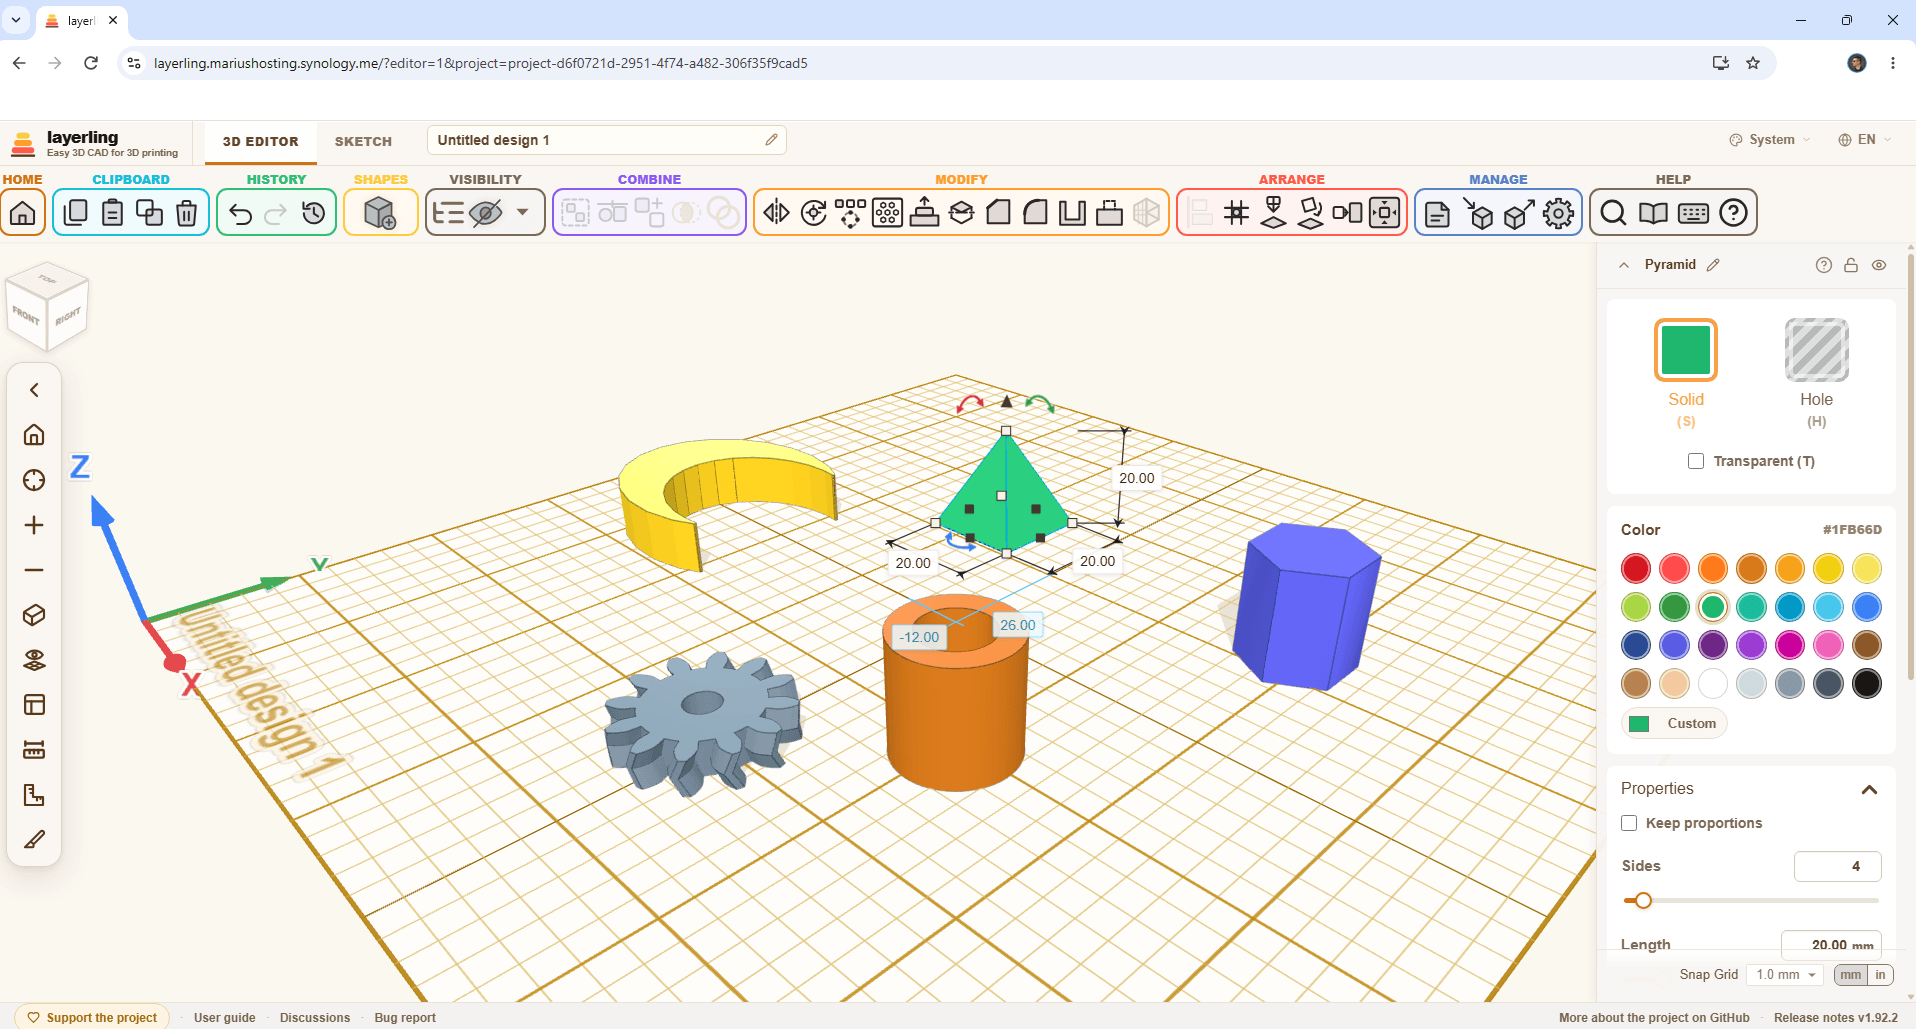Viewport: 1916px width, 1029px height.
Task: Pick the red color swatch
Action: (1636, 568)
